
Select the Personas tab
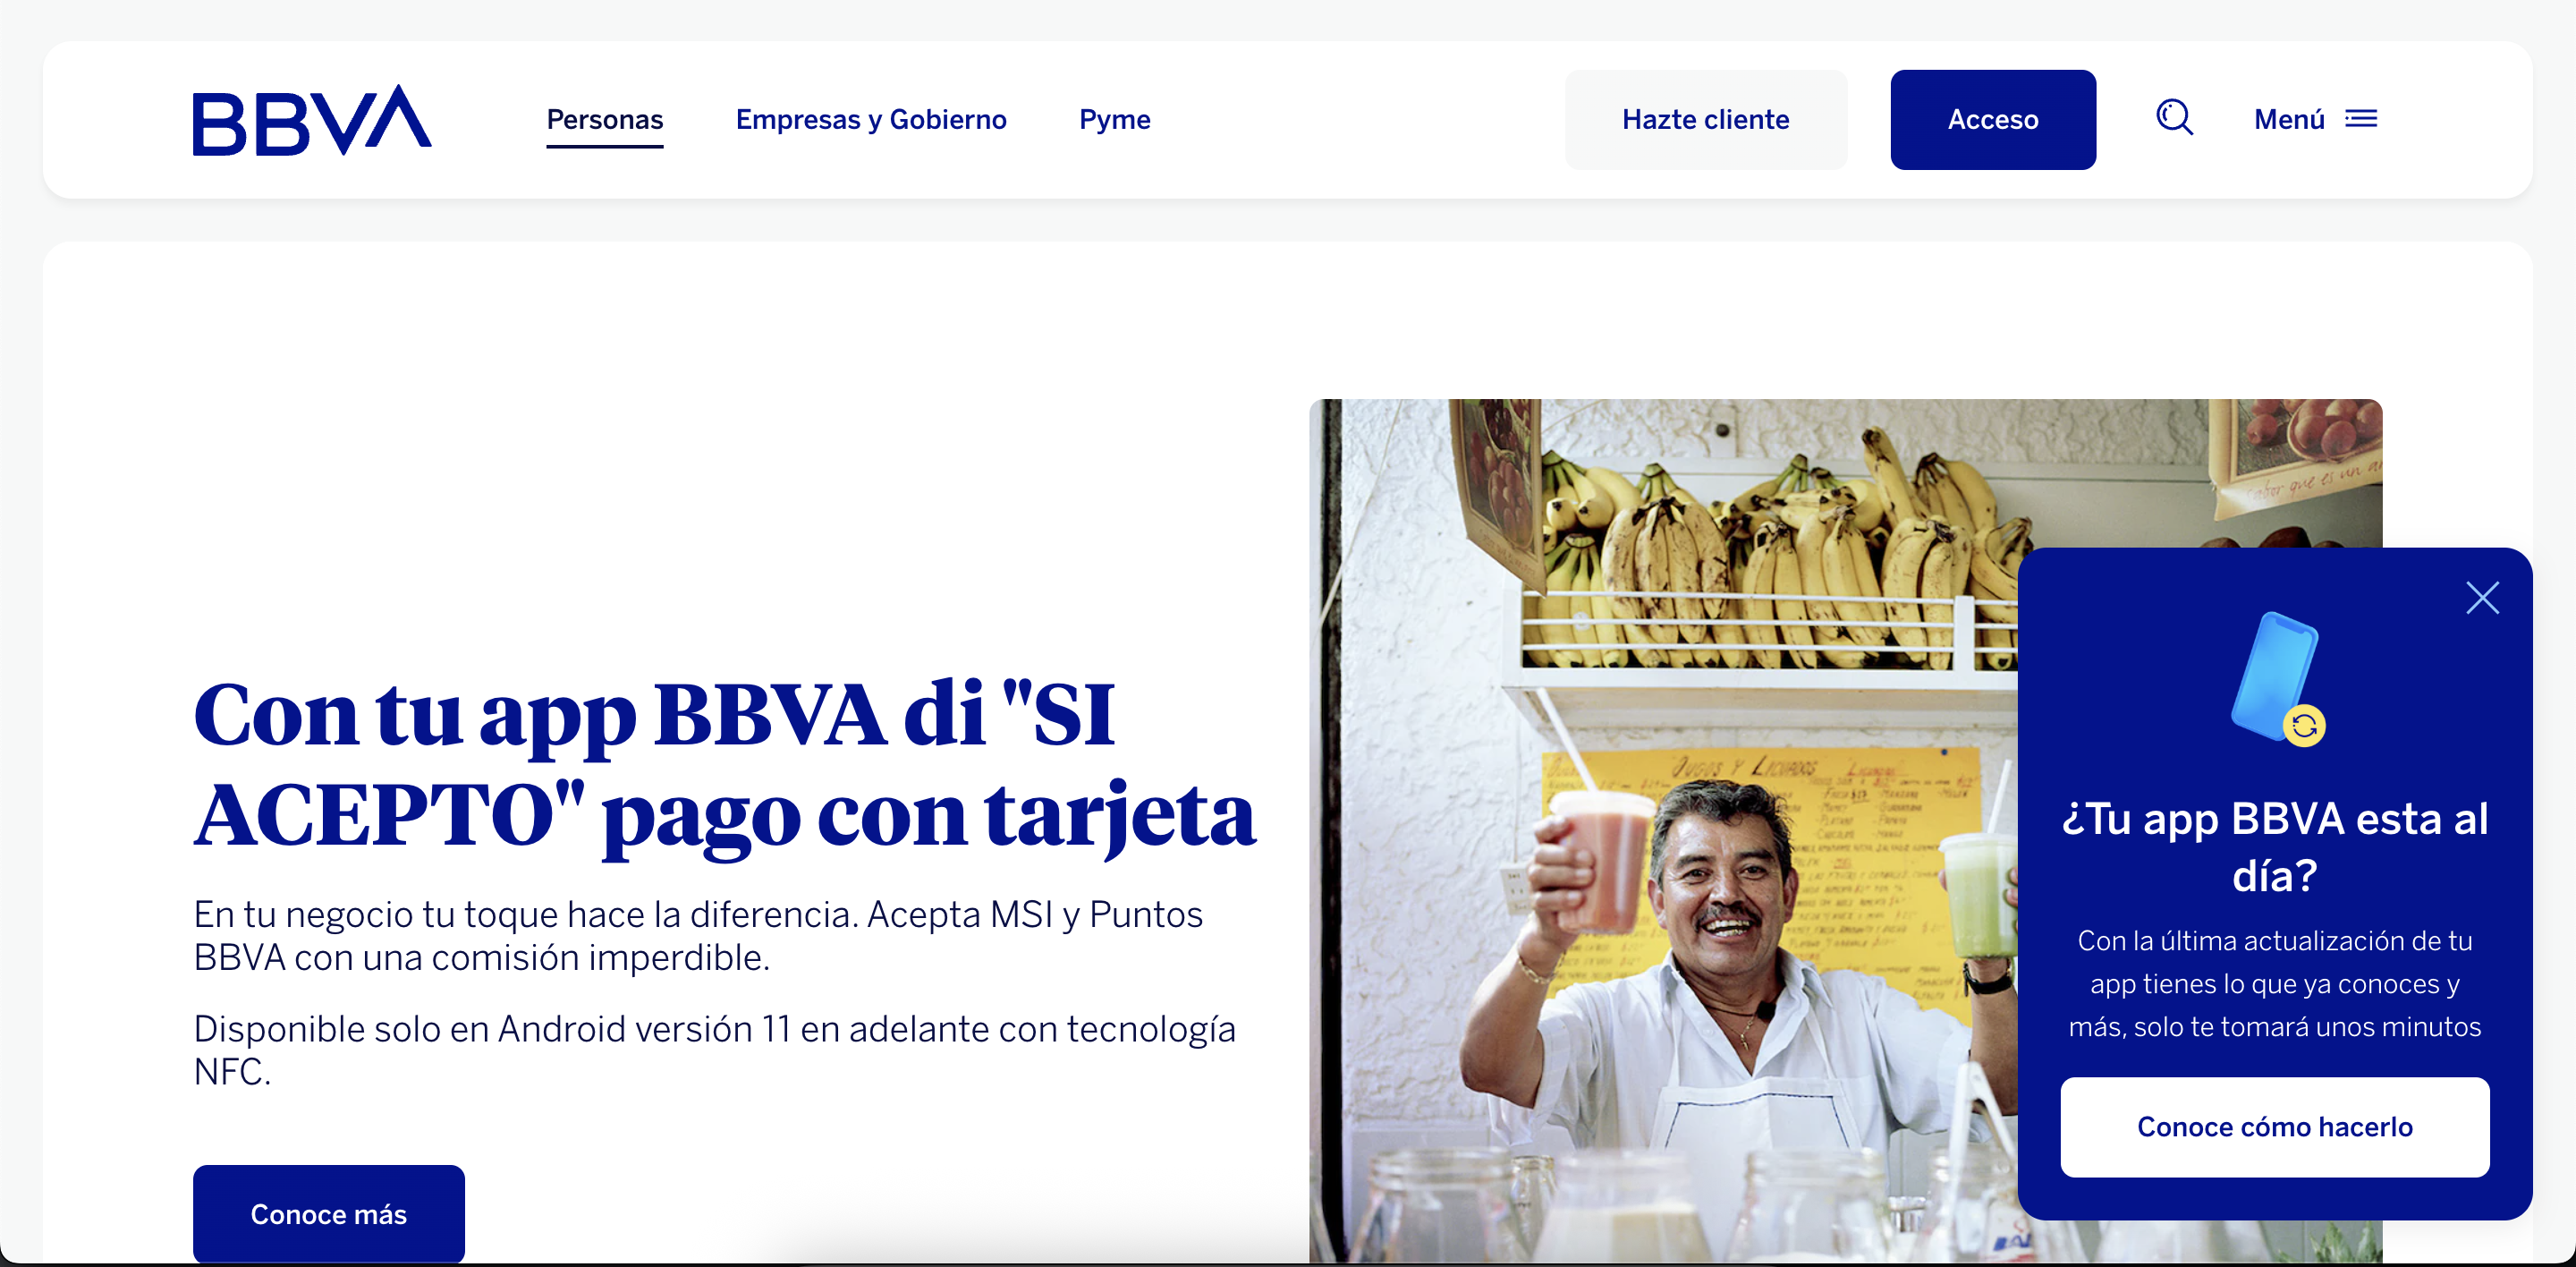point(604,120)
